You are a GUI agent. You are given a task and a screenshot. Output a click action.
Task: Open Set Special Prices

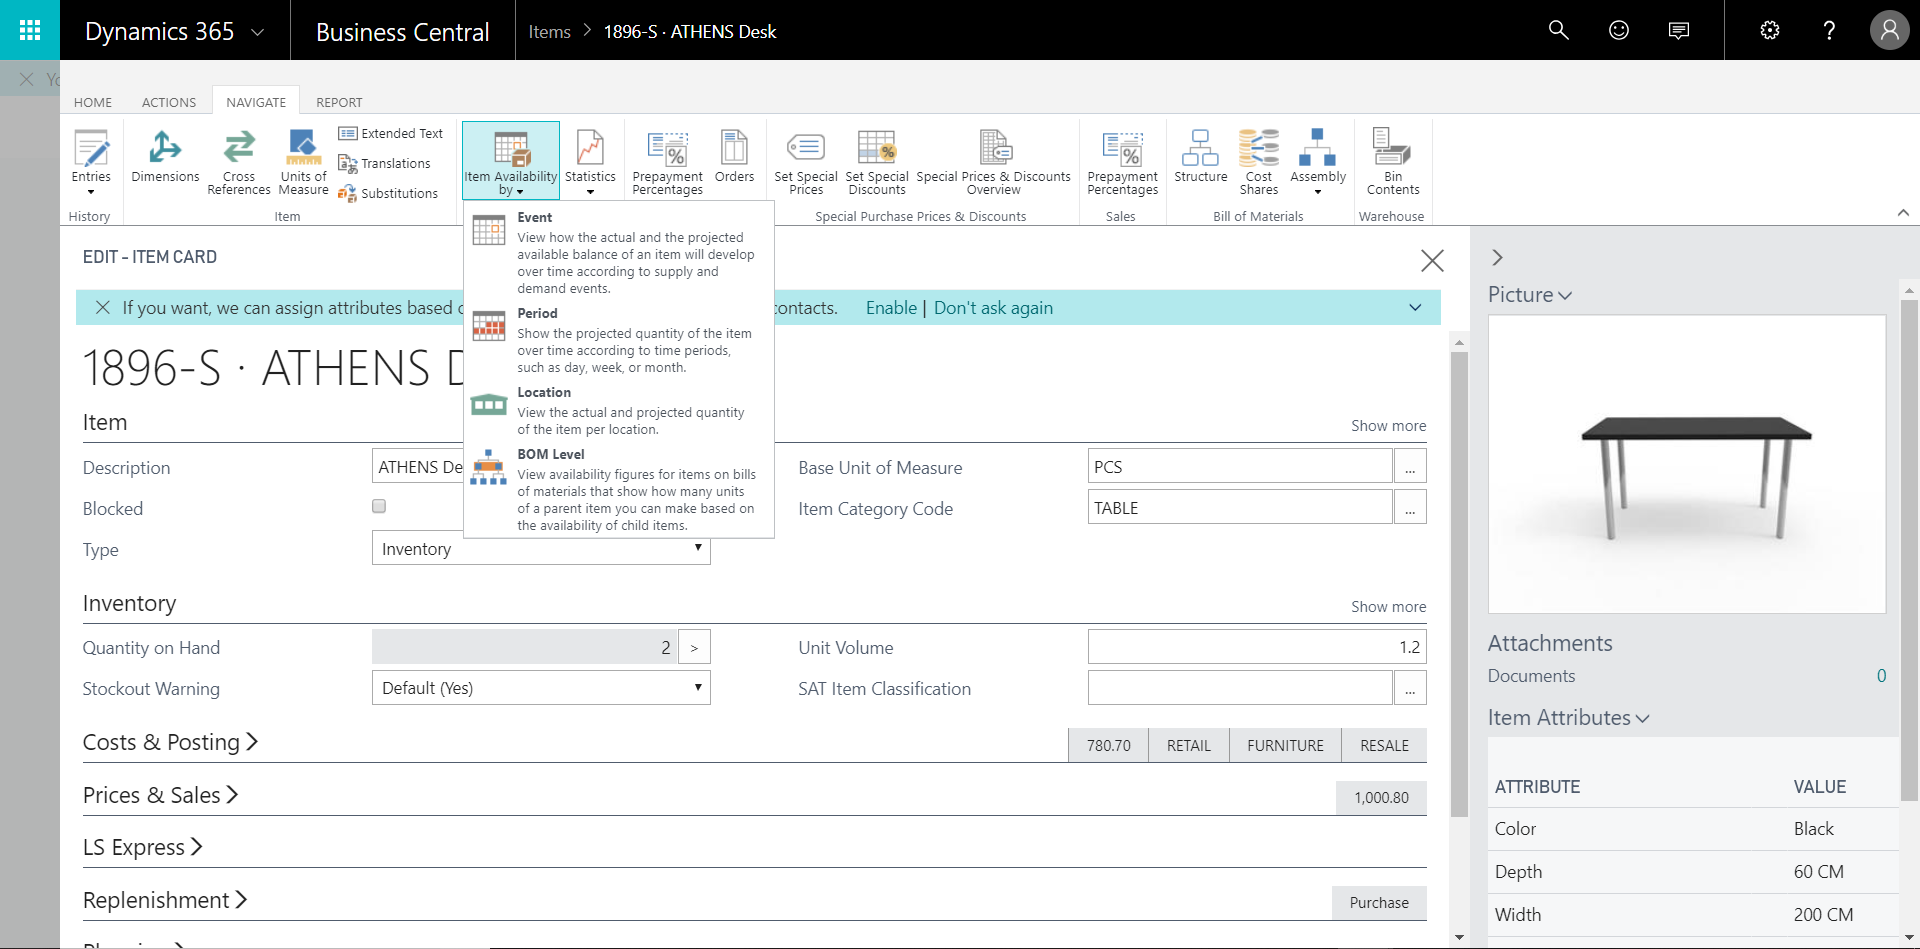point(806,163)
